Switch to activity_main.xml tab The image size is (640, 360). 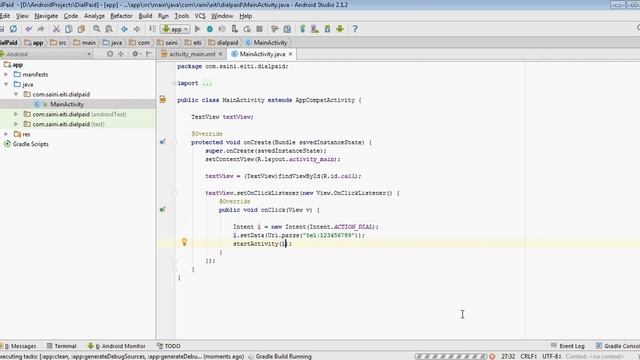[x=192, y=54]
